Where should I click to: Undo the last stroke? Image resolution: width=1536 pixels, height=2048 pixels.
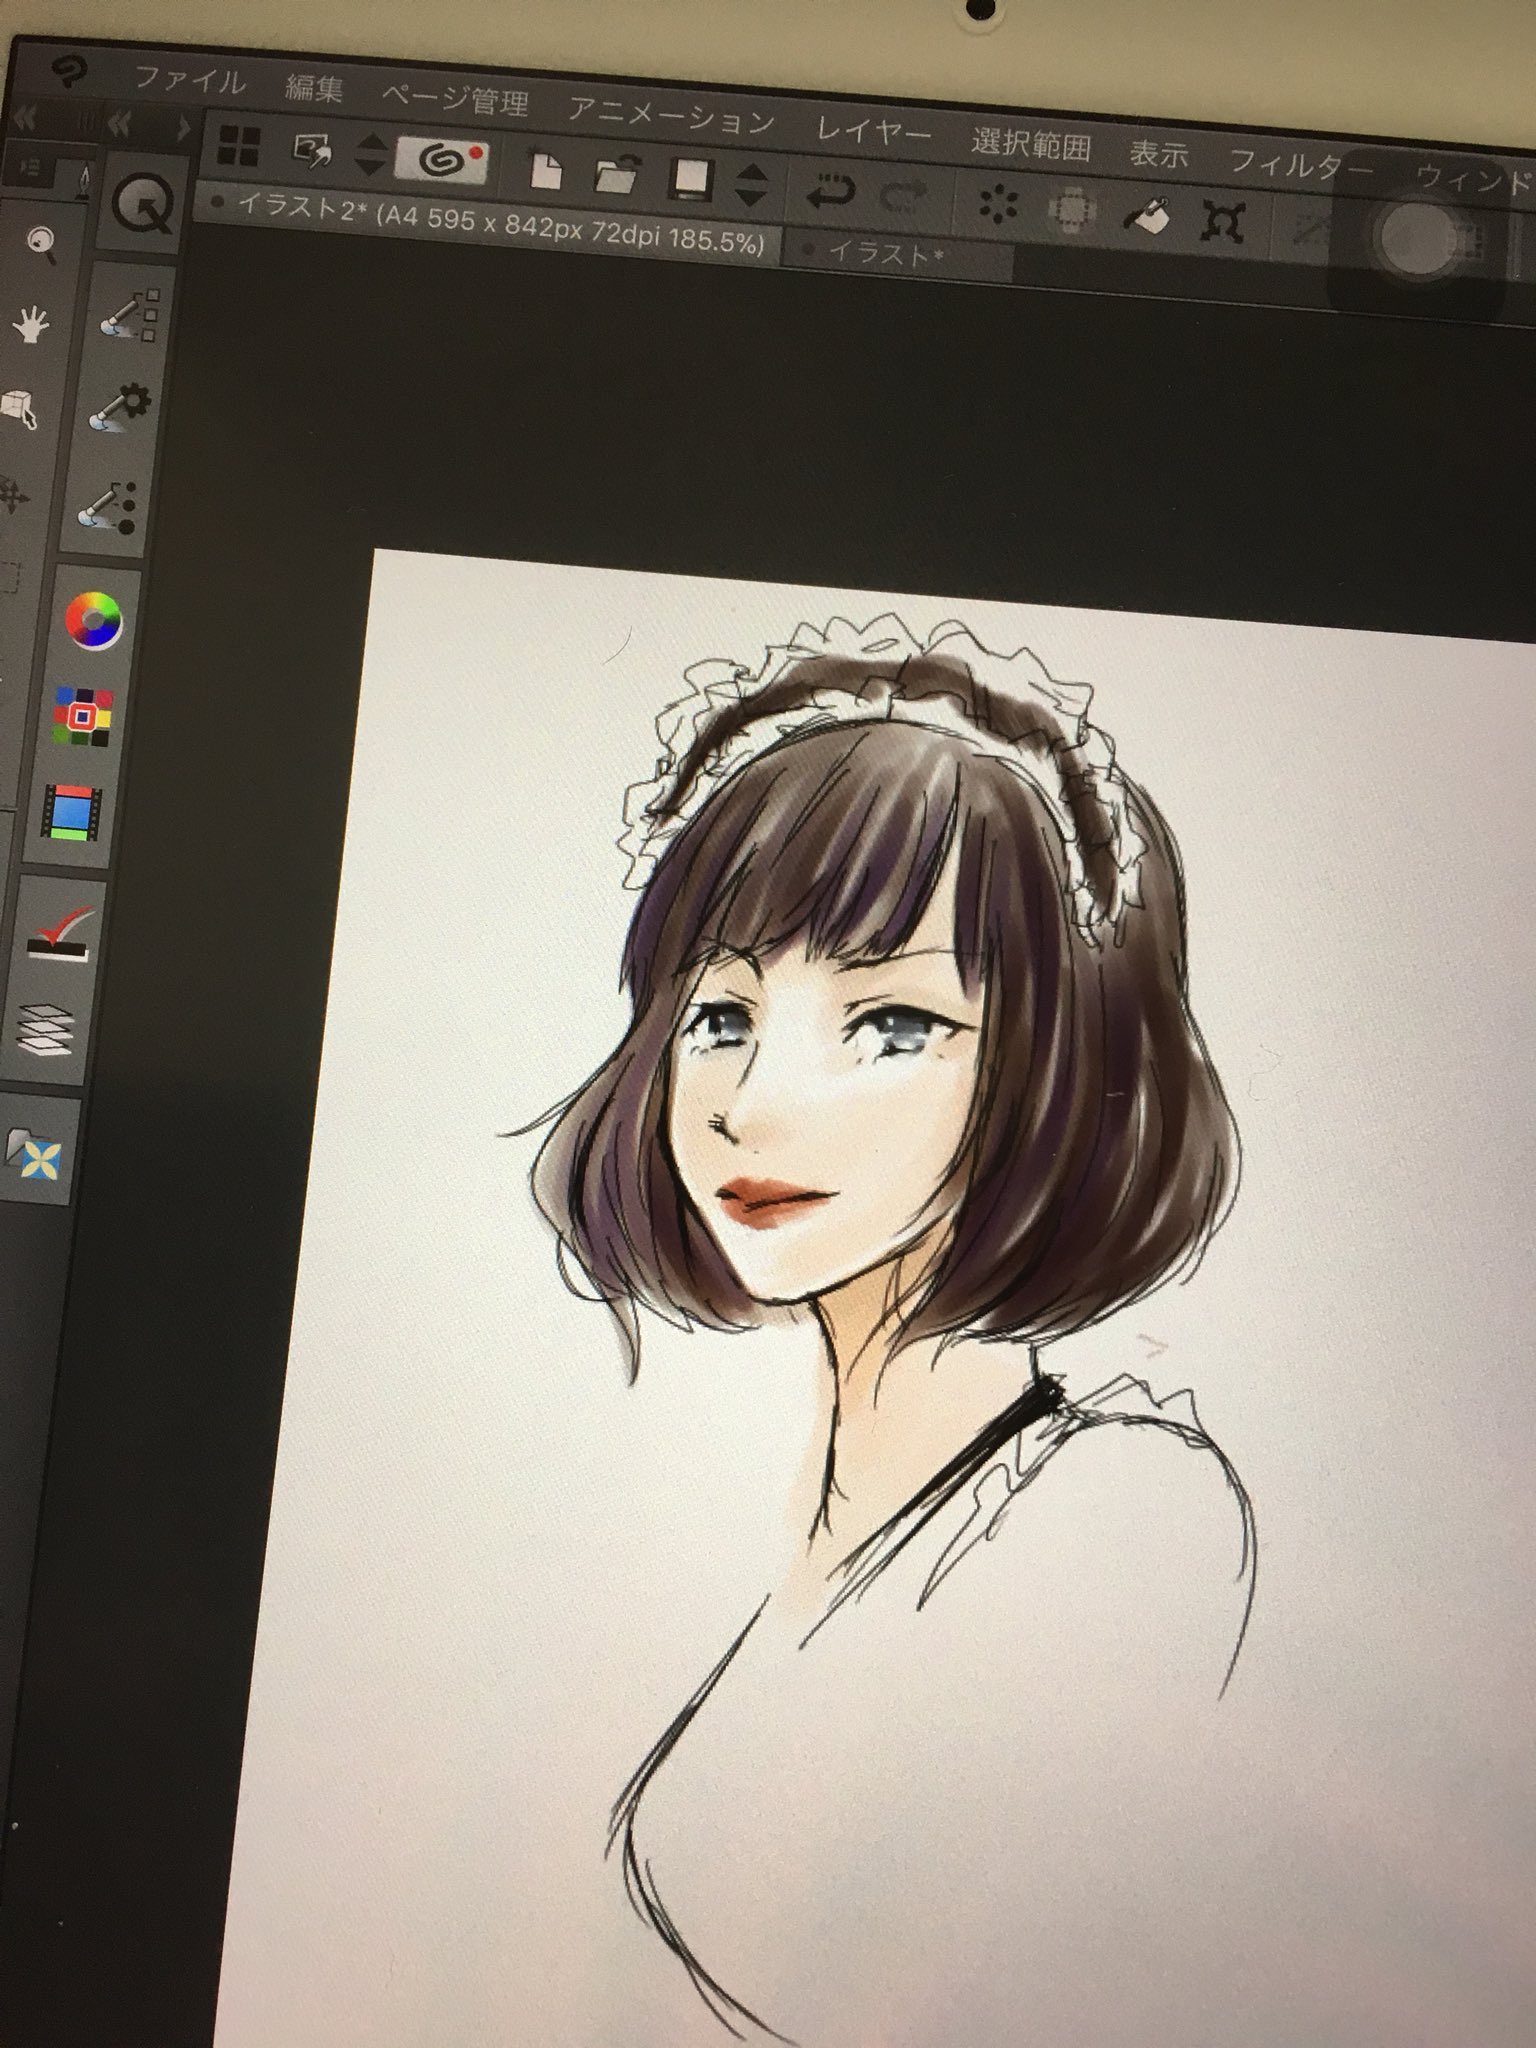[x=830, y=190]
